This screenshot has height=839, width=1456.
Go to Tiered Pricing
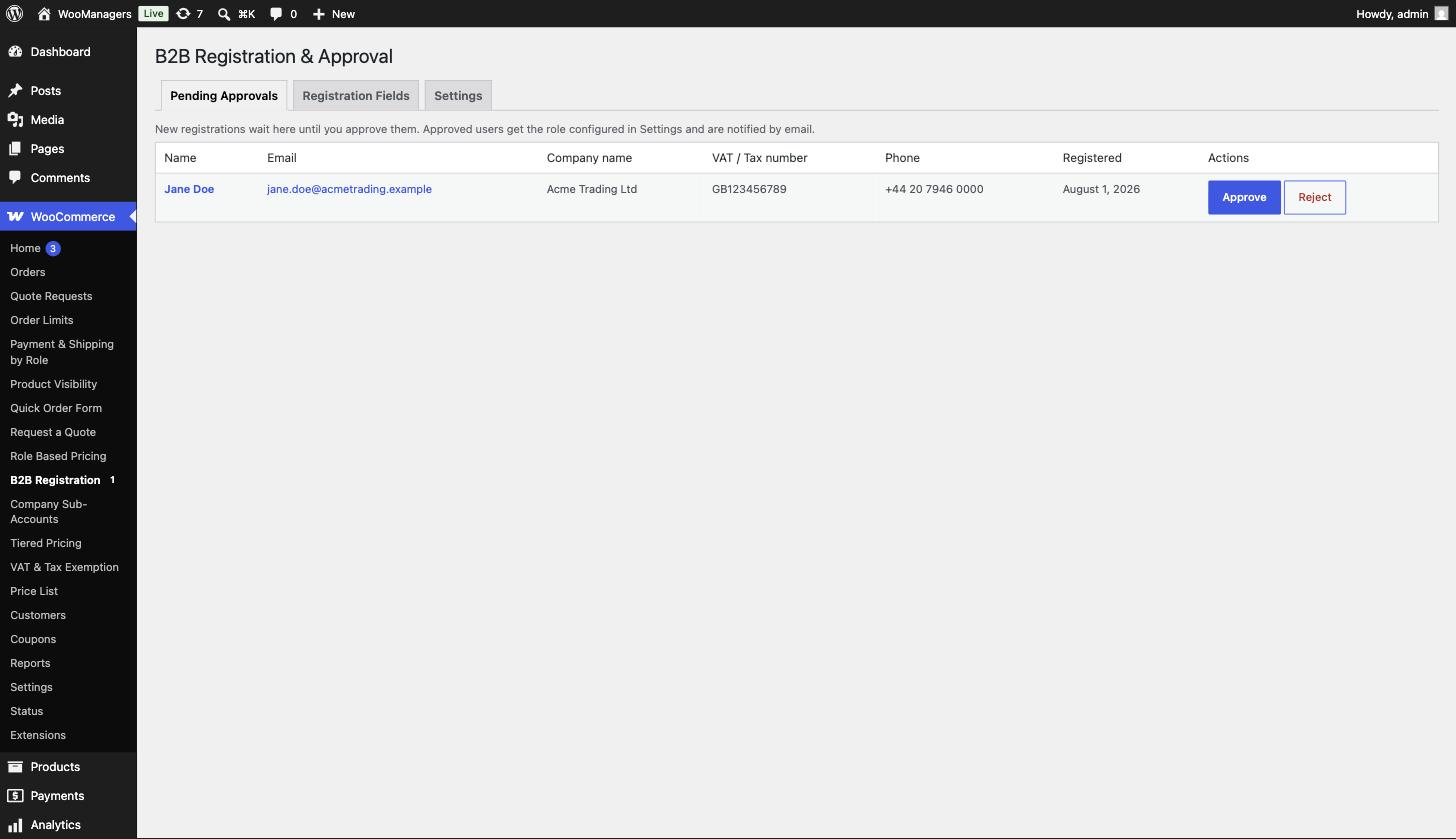click(x=46, y=543)
